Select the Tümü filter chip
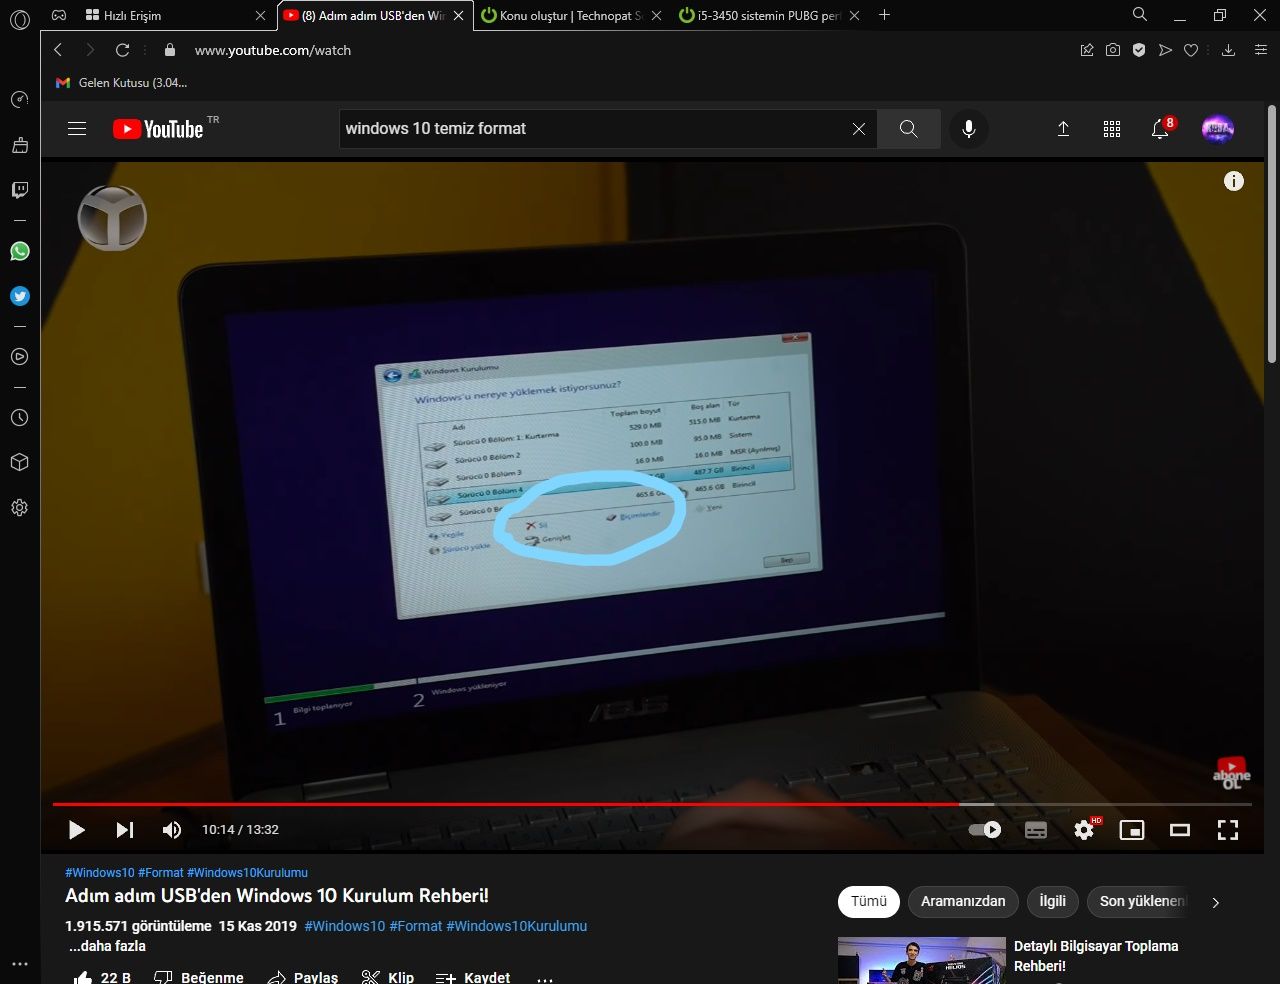This screenshot has height=984, width=1280. [x=869, y=902]
